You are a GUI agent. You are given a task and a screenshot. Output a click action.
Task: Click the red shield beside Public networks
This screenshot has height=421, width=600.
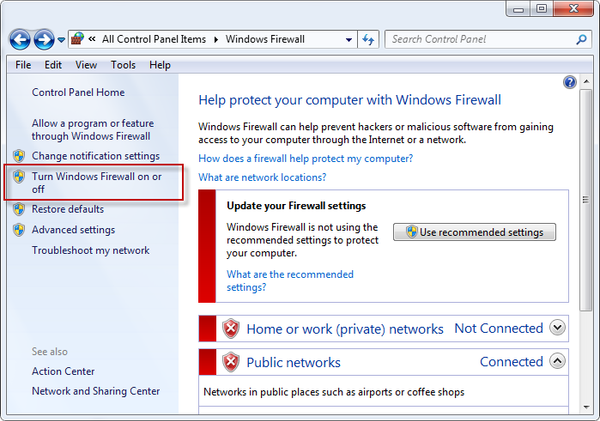(x=231, y=362)
